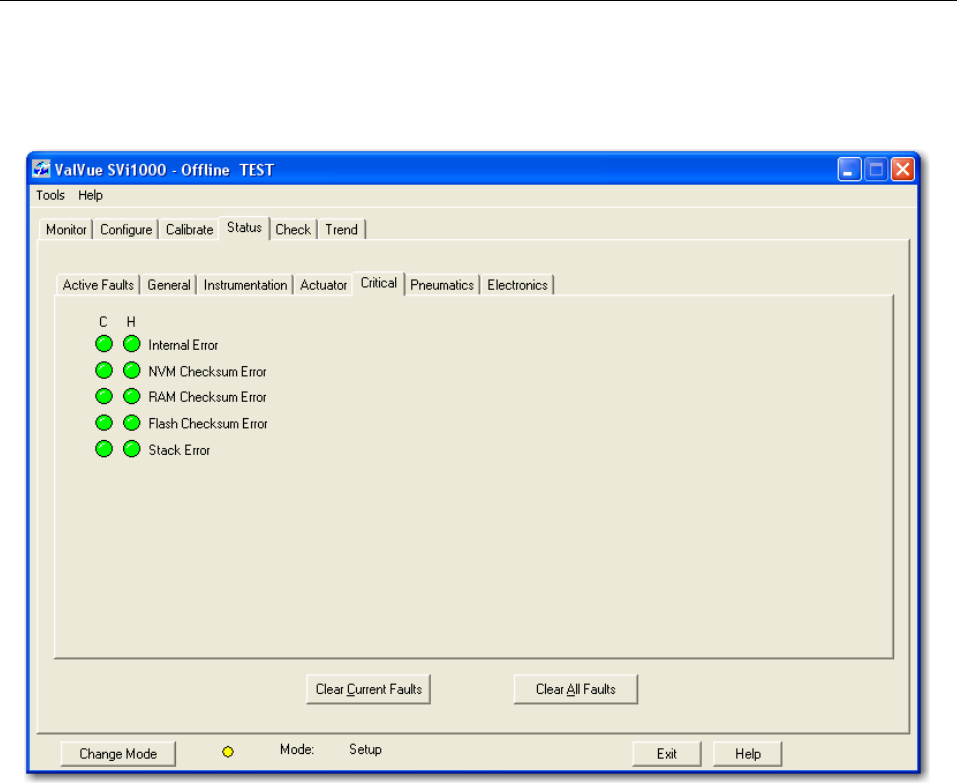Switch to the Monitor tab
The height and width of the screenshot is (783, 957).
(66, 229)
